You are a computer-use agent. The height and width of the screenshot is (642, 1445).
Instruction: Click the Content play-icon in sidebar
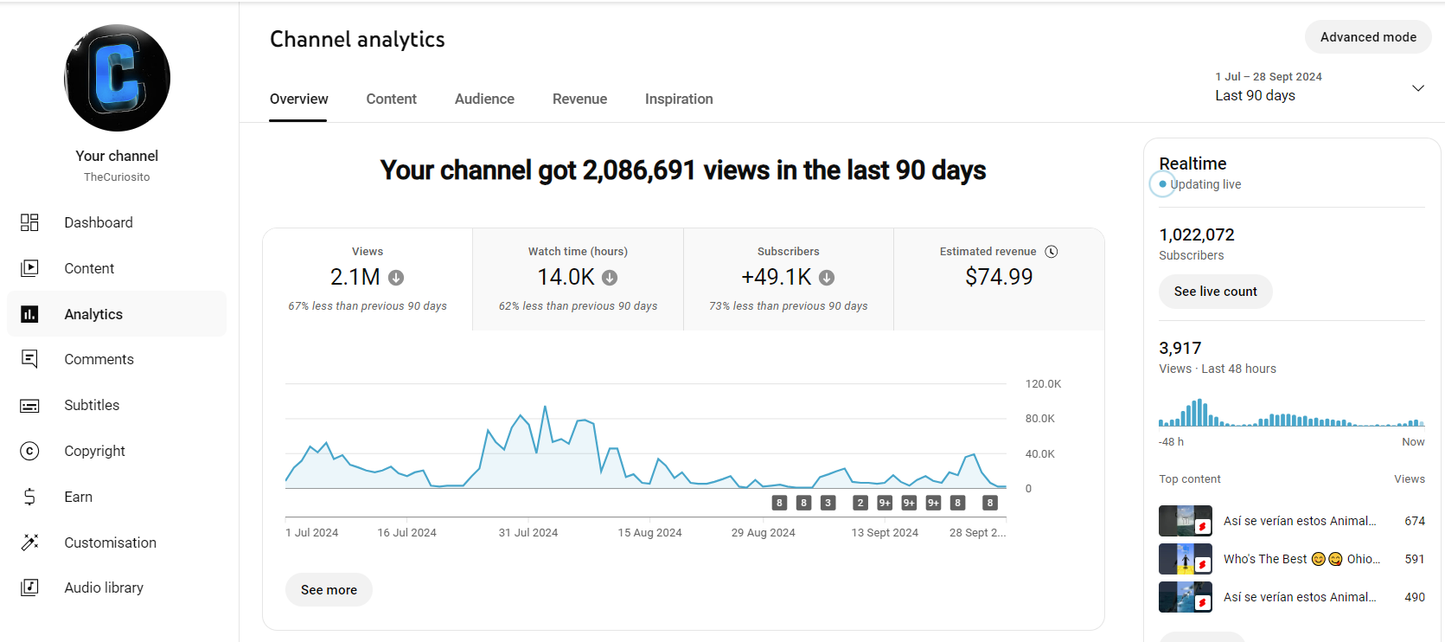(30, 268)
